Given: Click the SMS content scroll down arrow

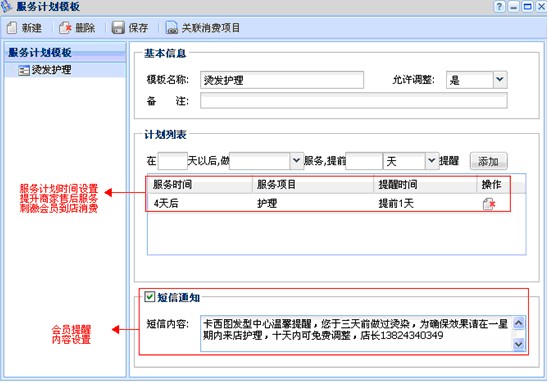Looking at the screenshot, I should click(x=518, y=344).
